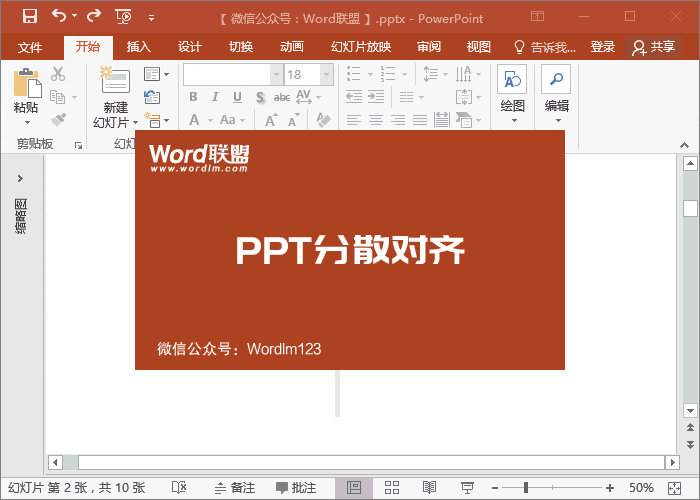The height and width of the screenshot is (500, 700).
Task: Increase font size with large A icon
Action: pos(271,120)
